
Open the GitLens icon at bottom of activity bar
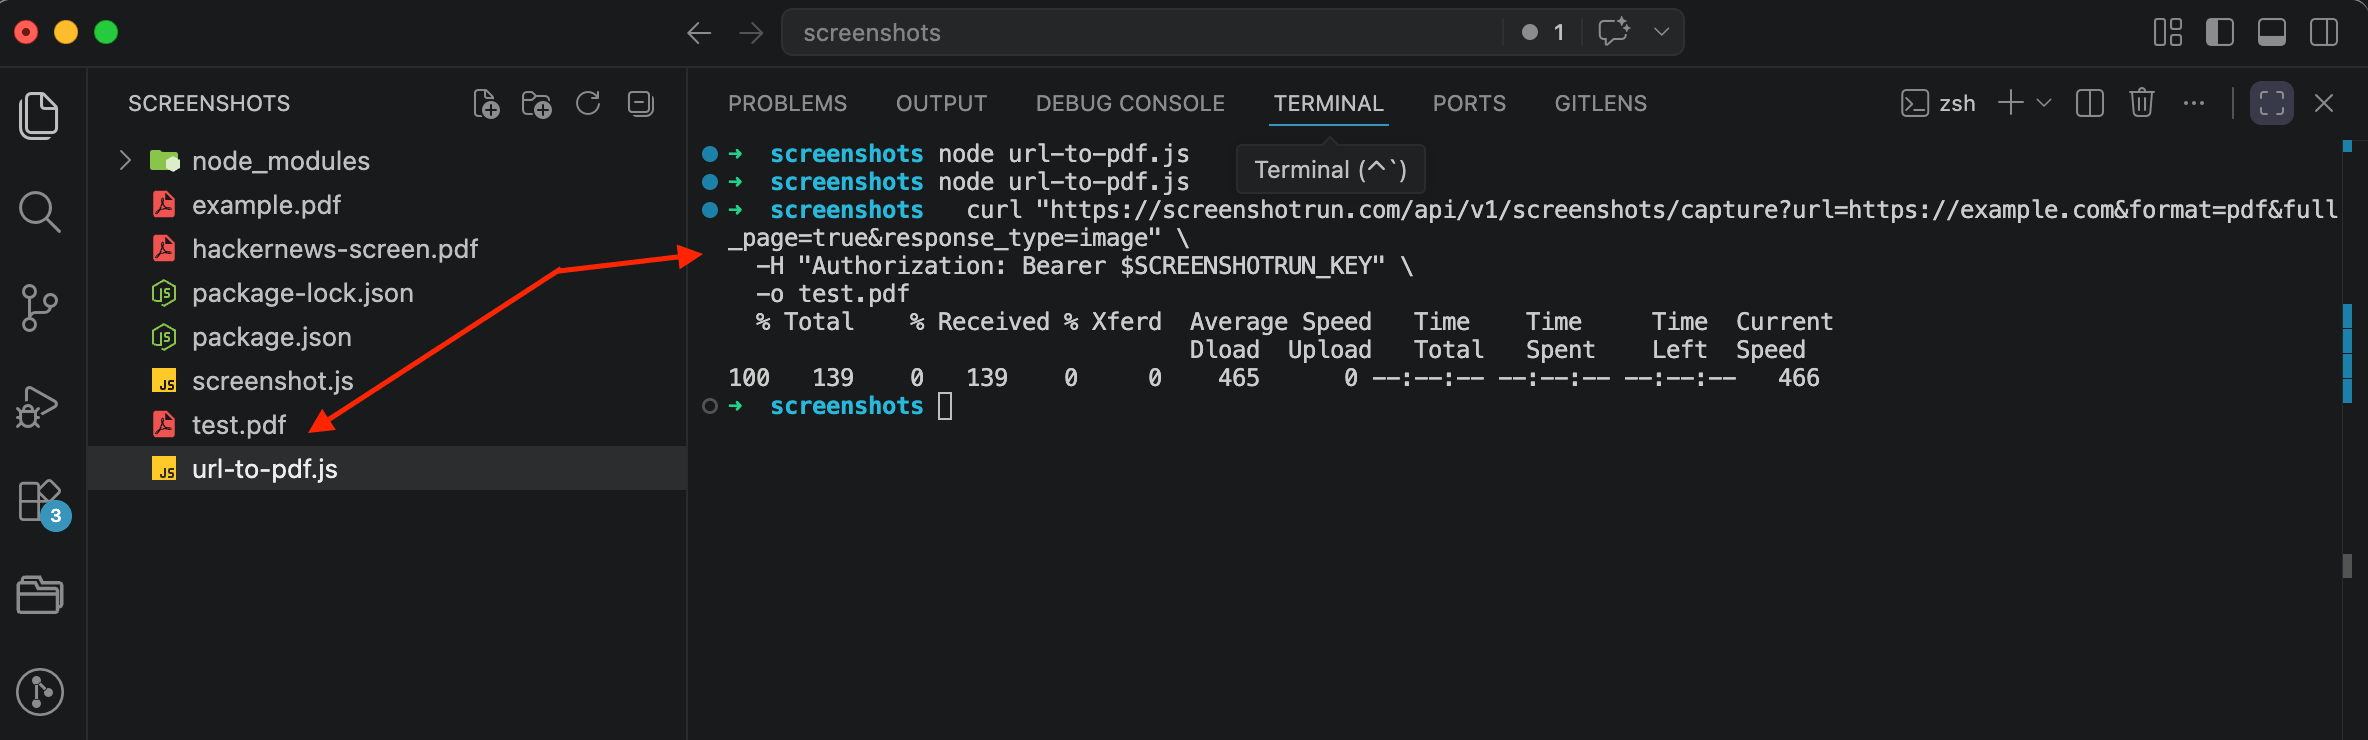coord(40,692)
